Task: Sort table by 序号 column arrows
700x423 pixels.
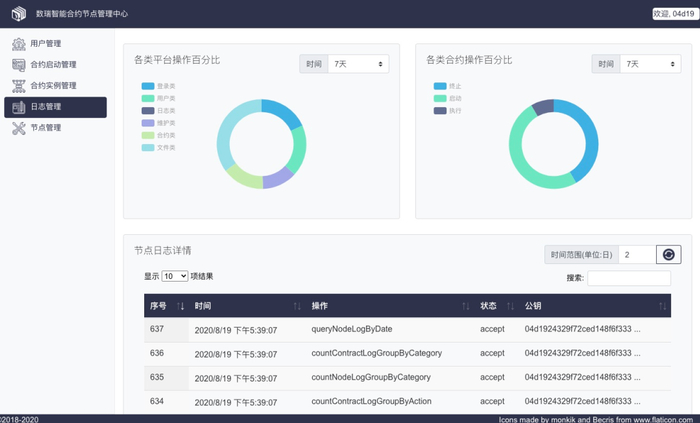Action: click(x=180, y=306)
